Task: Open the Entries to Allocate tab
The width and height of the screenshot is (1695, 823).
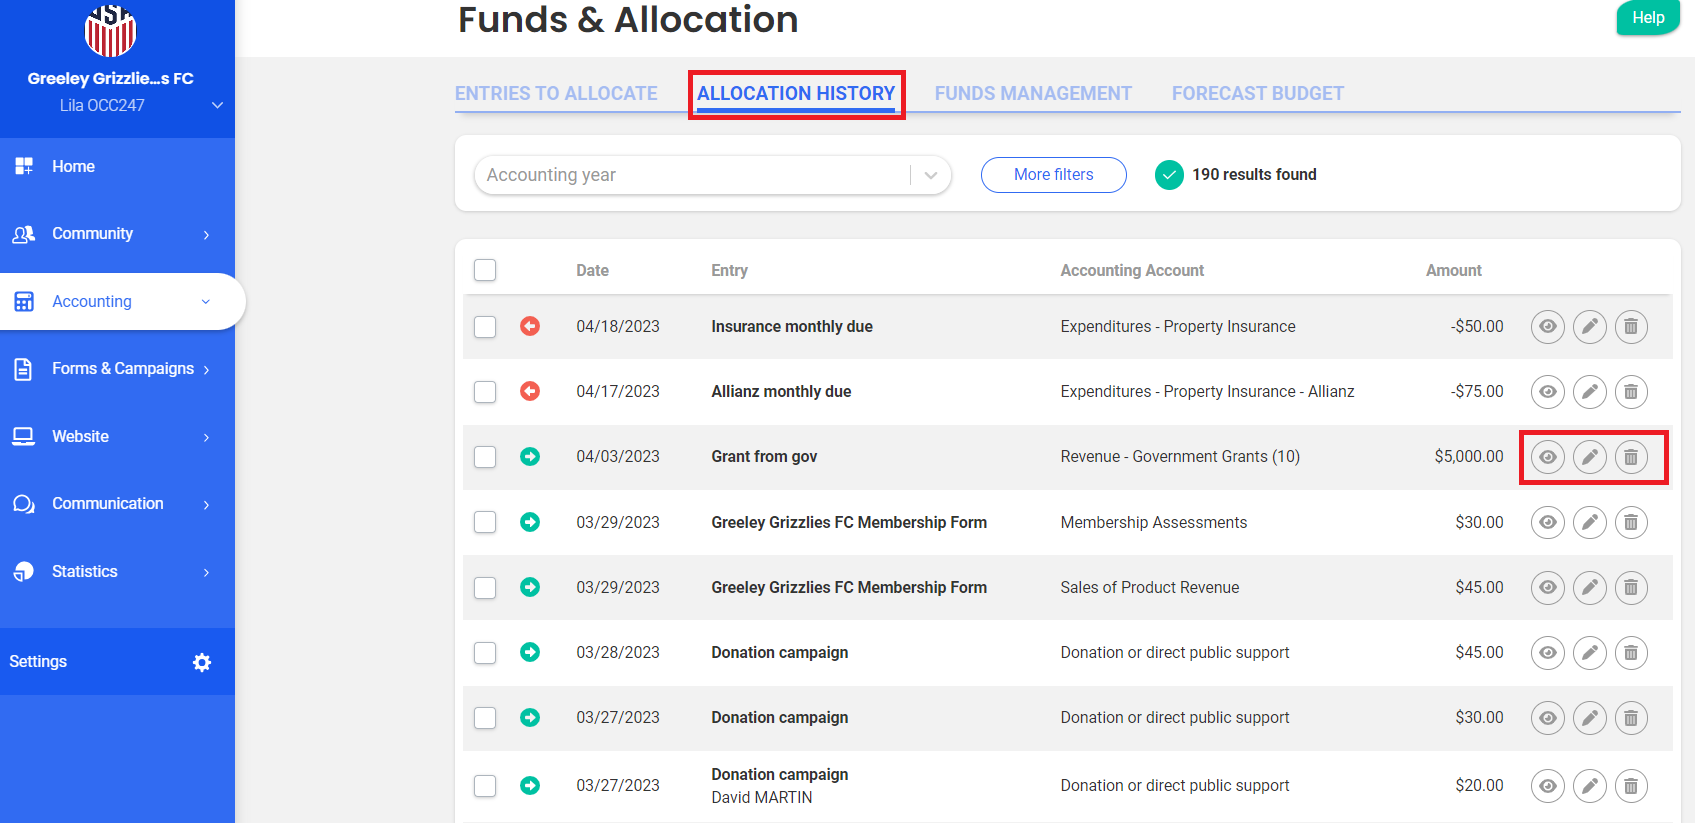Action: coord(556,93)
